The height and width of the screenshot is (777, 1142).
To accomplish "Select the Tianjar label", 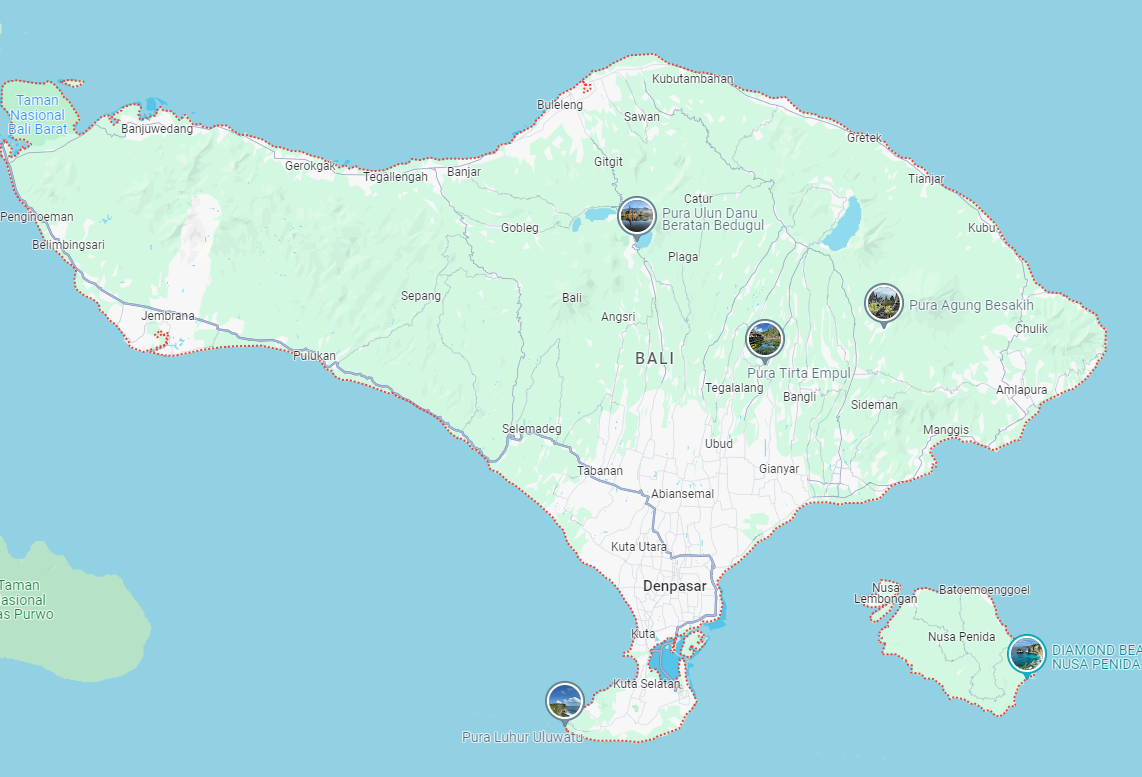I will click(926, 178).
